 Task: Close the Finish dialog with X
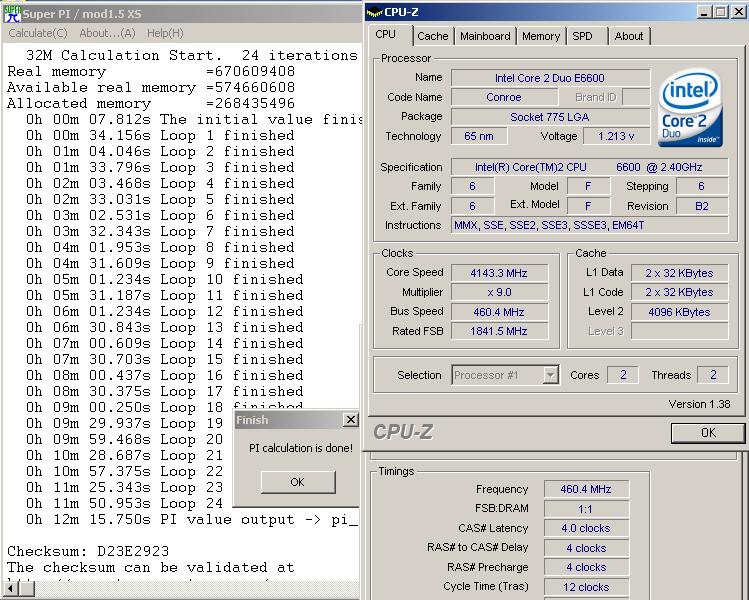pyautogui.click(x=351, y=420)
